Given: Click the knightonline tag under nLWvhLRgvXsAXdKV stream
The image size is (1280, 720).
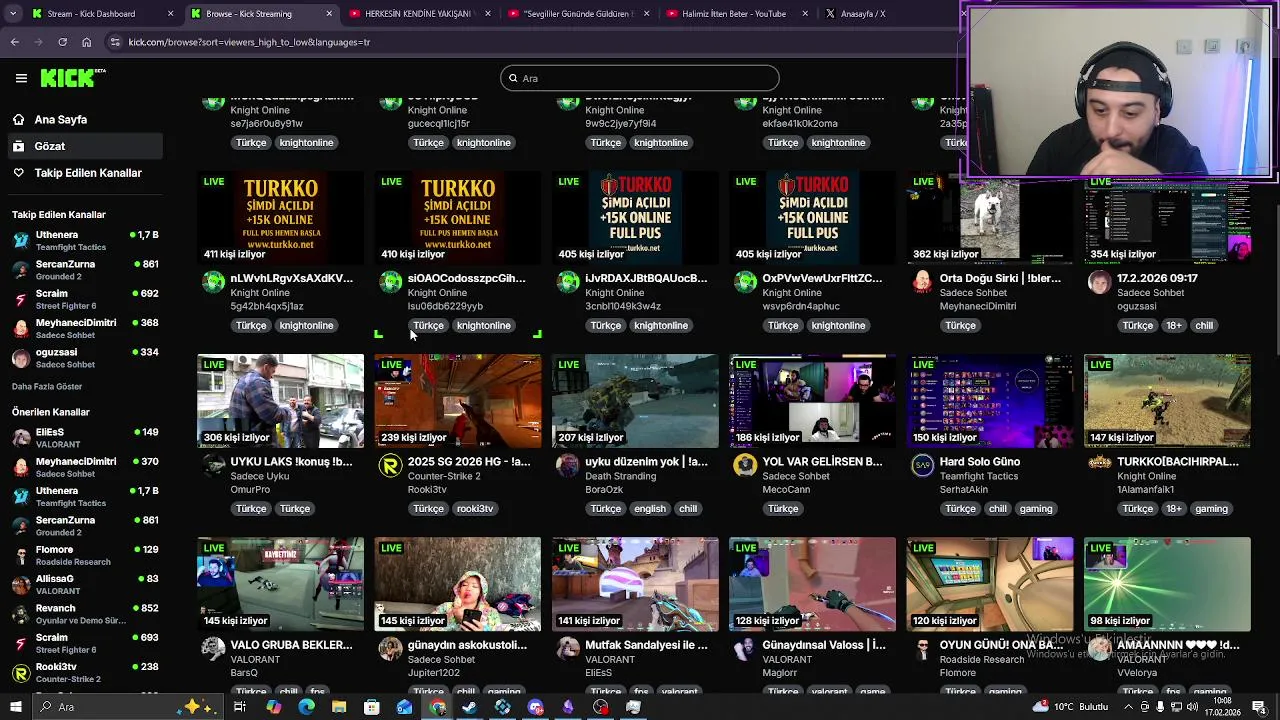Looking at the screenshot, I should tap(306, 325).
